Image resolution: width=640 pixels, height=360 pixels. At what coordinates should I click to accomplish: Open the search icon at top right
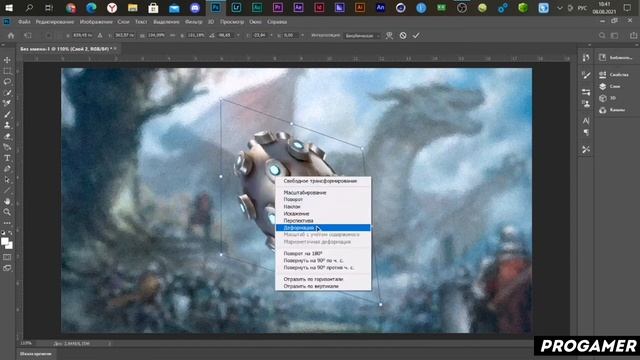[602, 36]
